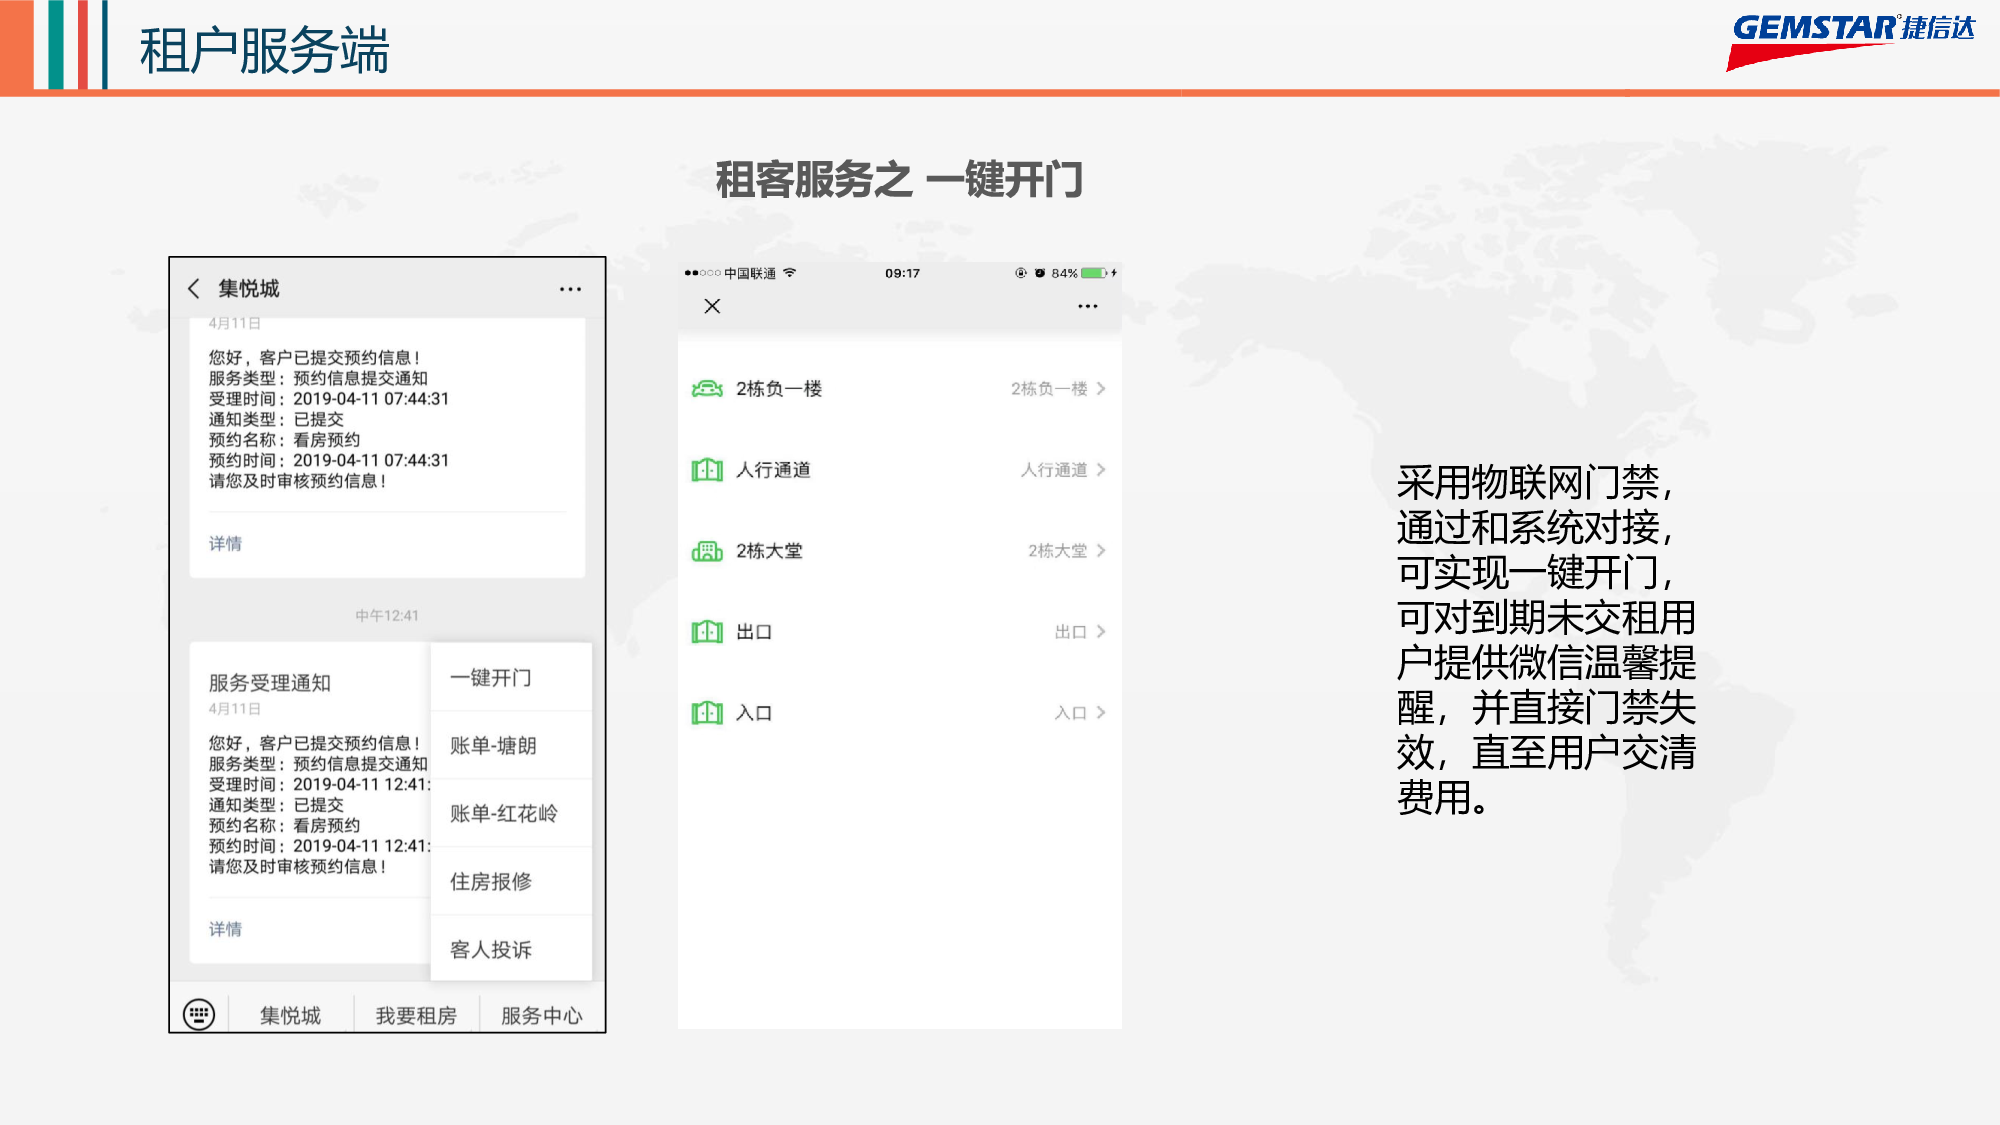The height and width of the screenshot is (1125, 2000).
Task: Tap the 中午12:41 timestamp
Action: coord(387,616)
